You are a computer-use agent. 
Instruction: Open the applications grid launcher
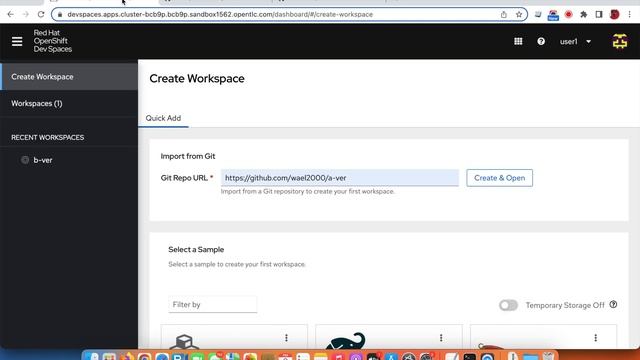click(518, 41)
